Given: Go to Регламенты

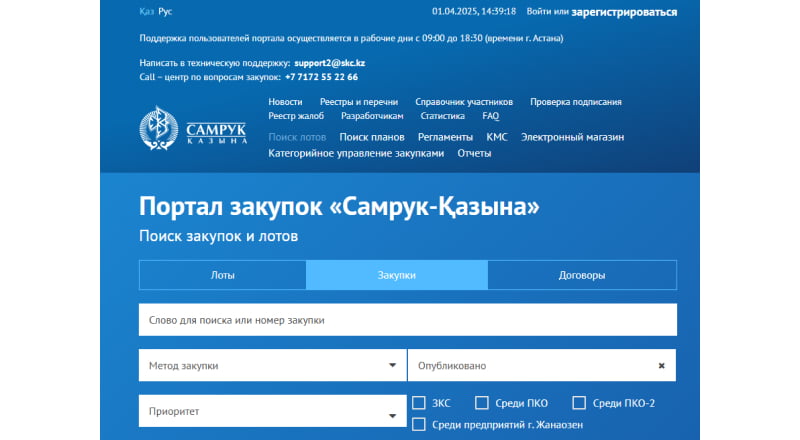Looking at the screenshot, I should (445, 137).
